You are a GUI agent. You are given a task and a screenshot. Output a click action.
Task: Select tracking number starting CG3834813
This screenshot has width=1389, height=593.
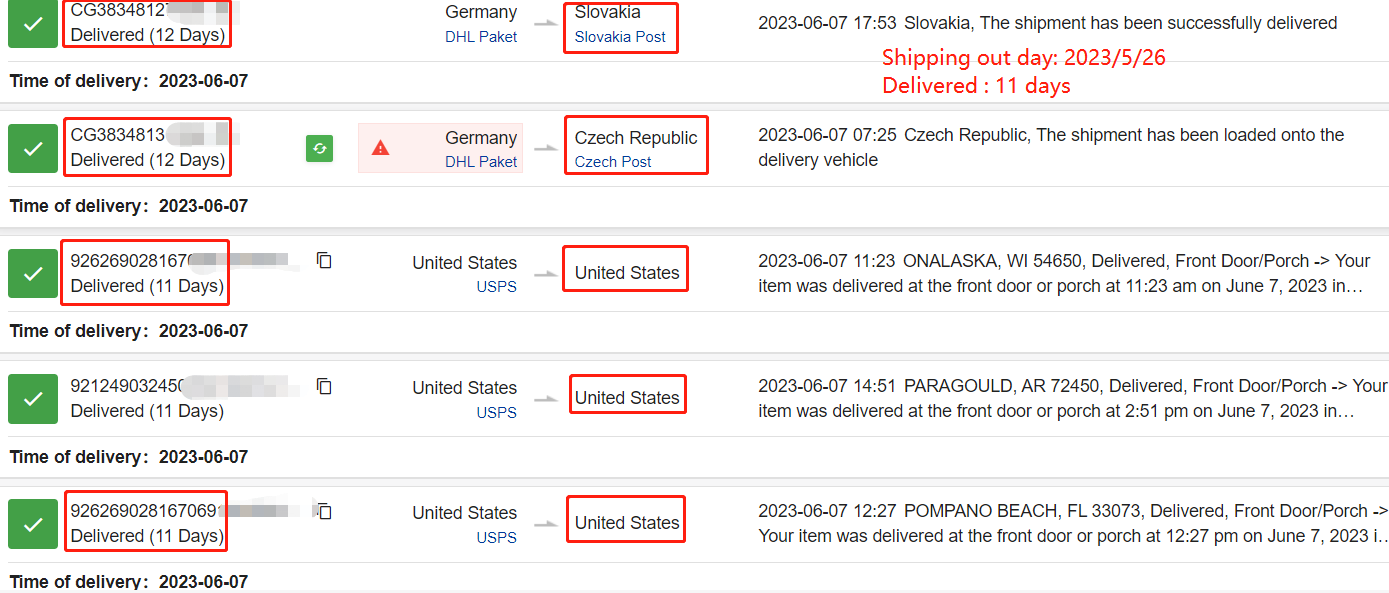[140, 135]
